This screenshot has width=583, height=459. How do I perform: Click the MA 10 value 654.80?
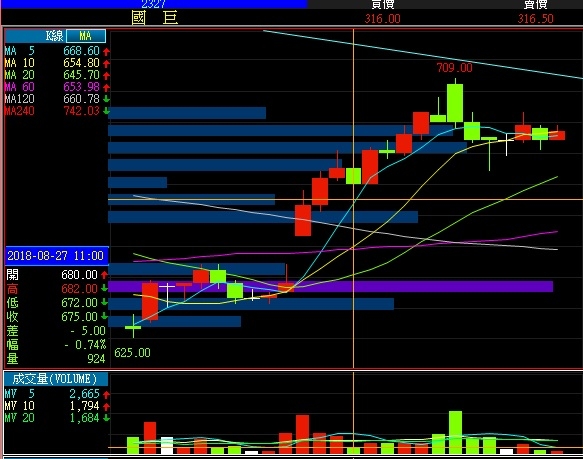81,63
